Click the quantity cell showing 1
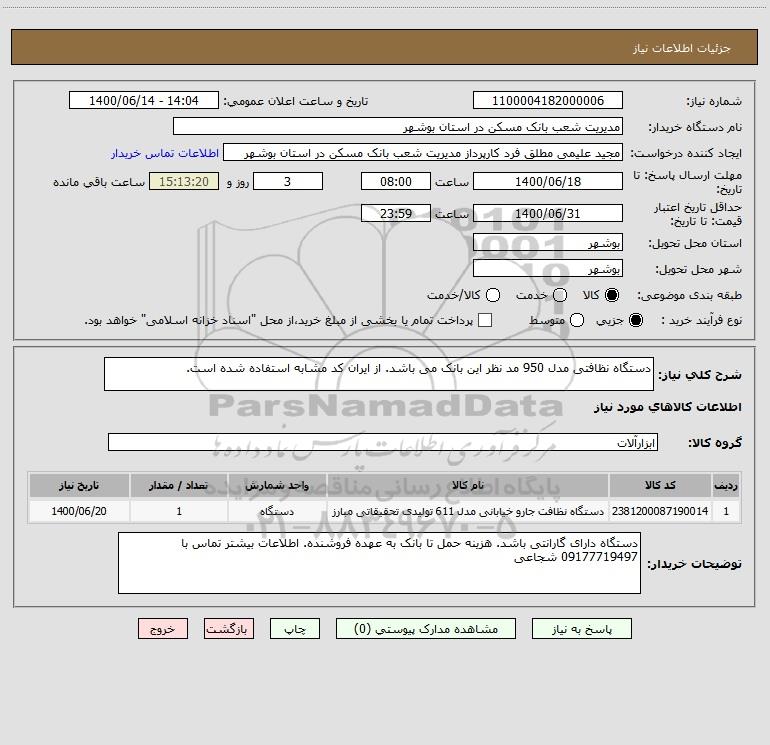This screenshot has width=770, height=745. click(x=179, y=511)
